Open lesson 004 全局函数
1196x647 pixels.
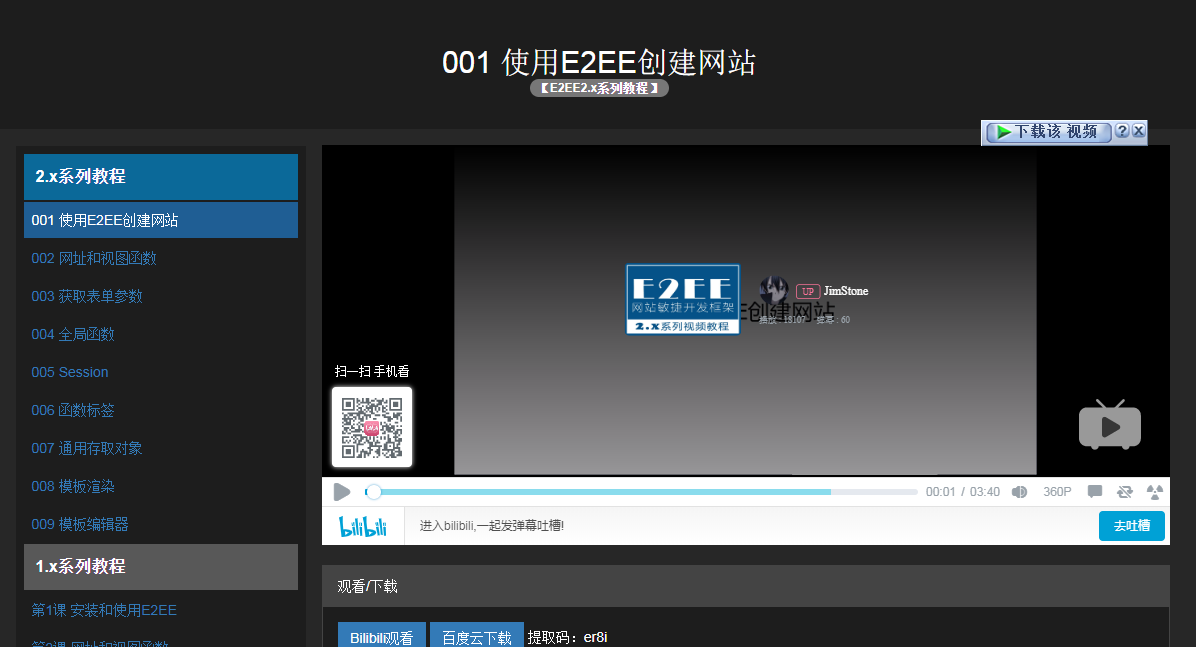pyautogui.click(x=72, y=334)
